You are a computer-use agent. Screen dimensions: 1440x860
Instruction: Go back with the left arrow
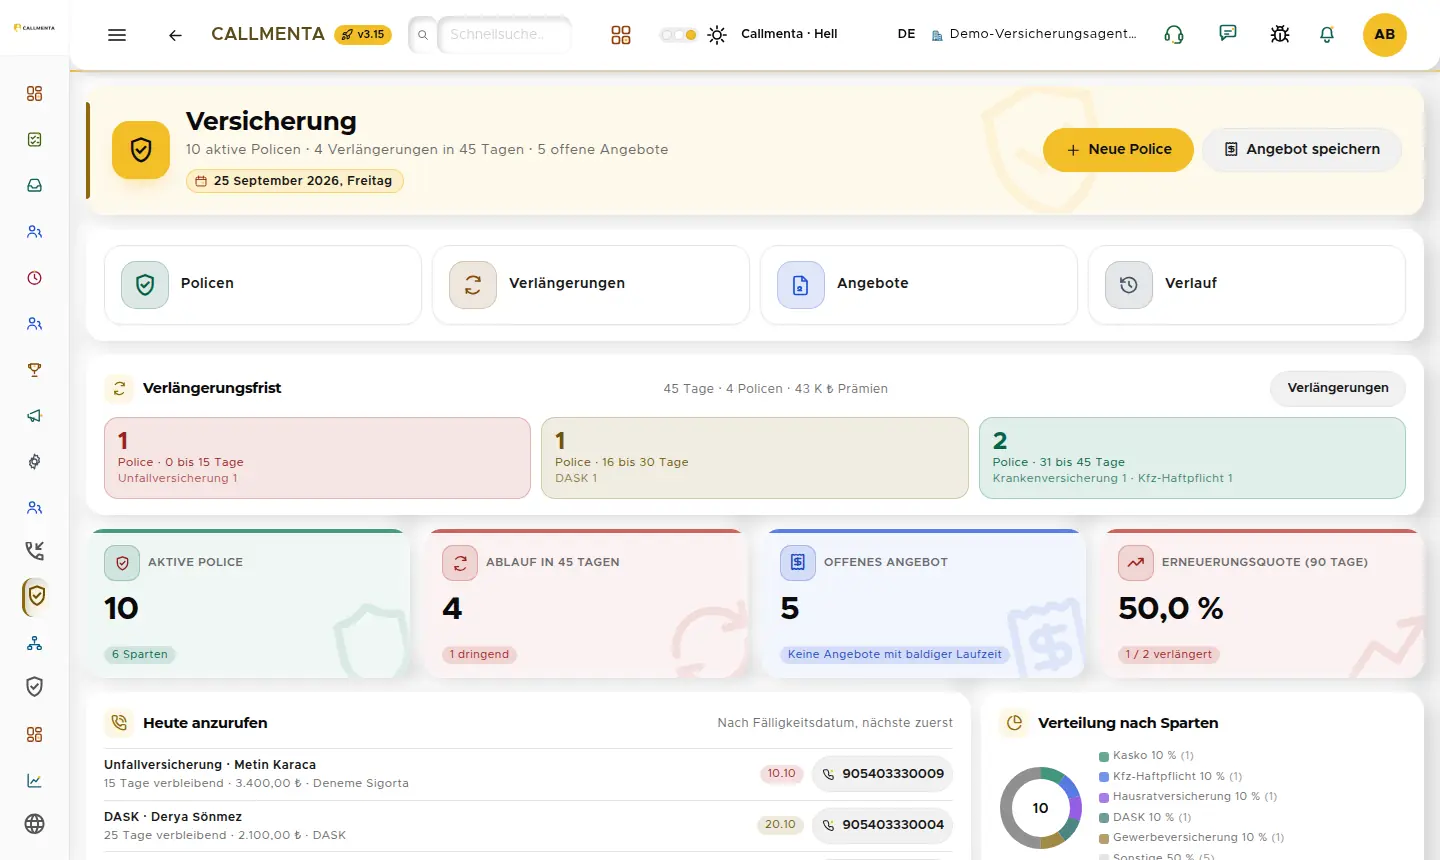tap(175, 35)
